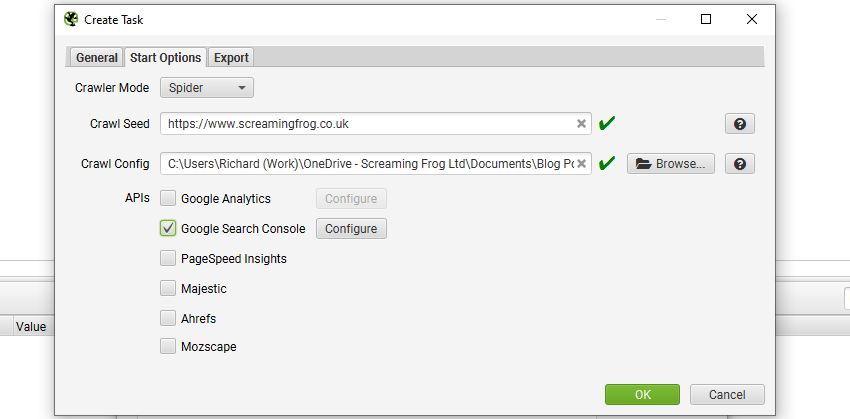
Task: Tick the Majestic API checkbox
Action: (x=168, y=288)
